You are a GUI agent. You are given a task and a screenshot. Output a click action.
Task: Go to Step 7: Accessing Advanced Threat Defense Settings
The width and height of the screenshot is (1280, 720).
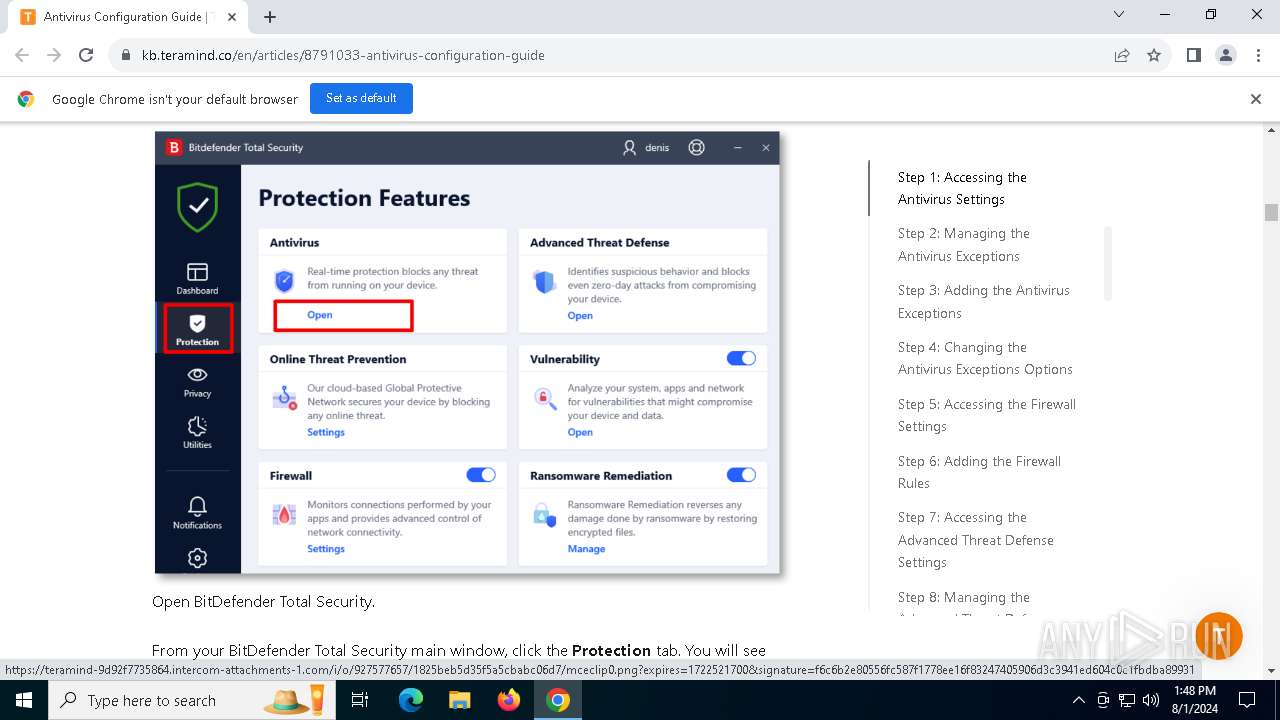976,540
